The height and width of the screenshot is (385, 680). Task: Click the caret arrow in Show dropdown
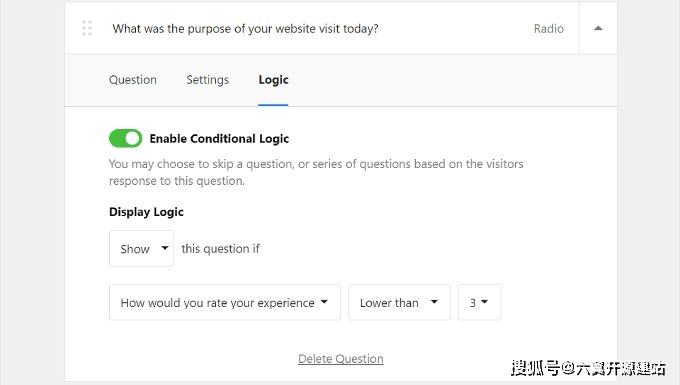point(164,248)
